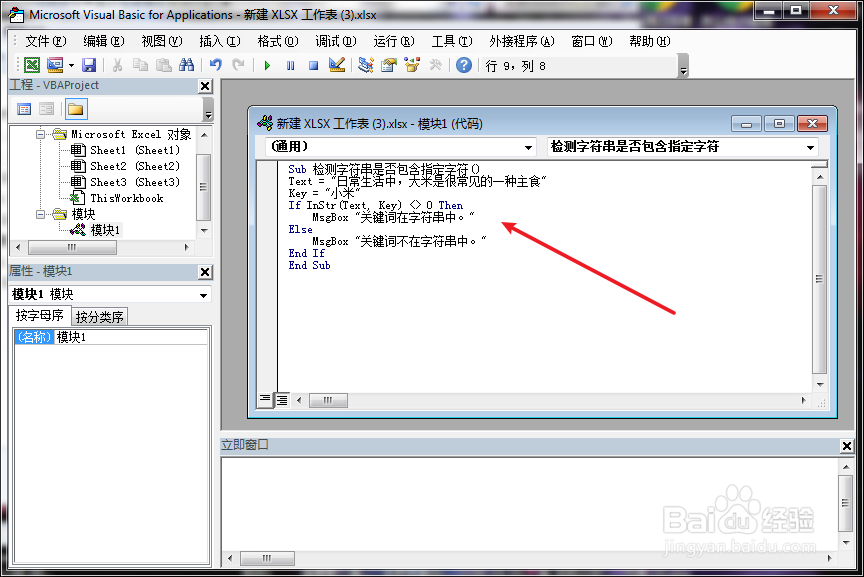The image size is (864, 577).
Task: Click the Paste clipboard icon
Action: [164, 65]
